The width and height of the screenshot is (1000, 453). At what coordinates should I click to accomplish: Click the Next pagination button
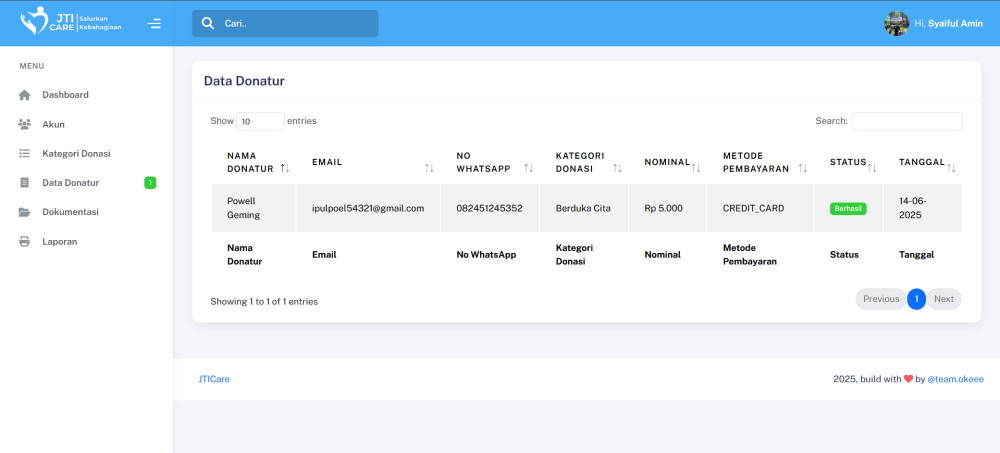(x=943, y=299)
